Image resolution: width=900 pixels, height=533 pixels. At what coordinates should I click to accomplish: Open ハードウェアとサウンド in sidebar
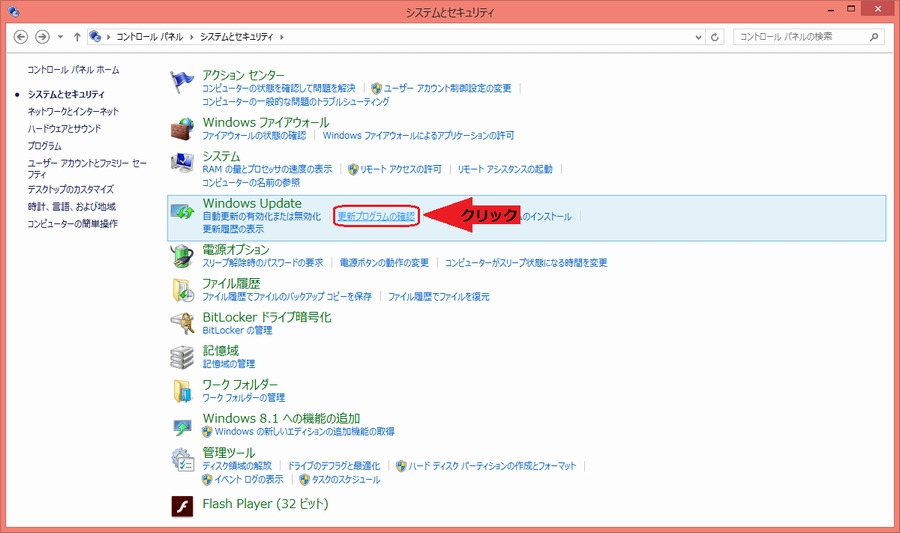click(64, 129)
